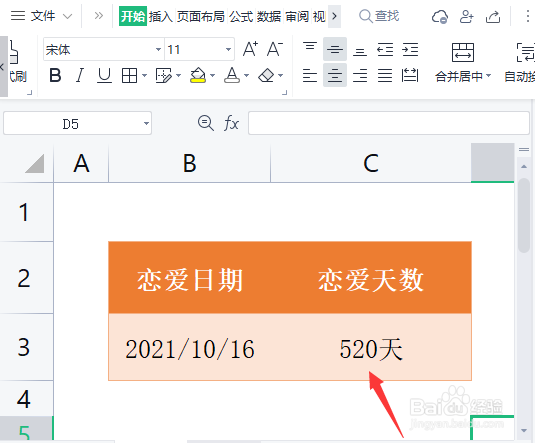The image size is (535, 443).
Task: Click the Name Box showing D5
Action: [71, 123]
